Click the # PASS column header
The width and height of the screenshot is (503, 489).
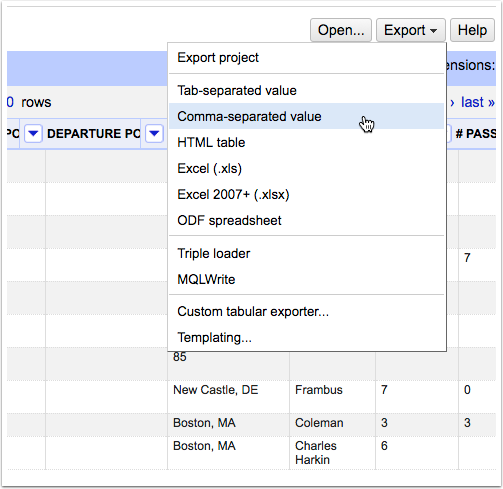tap(476, 134)
